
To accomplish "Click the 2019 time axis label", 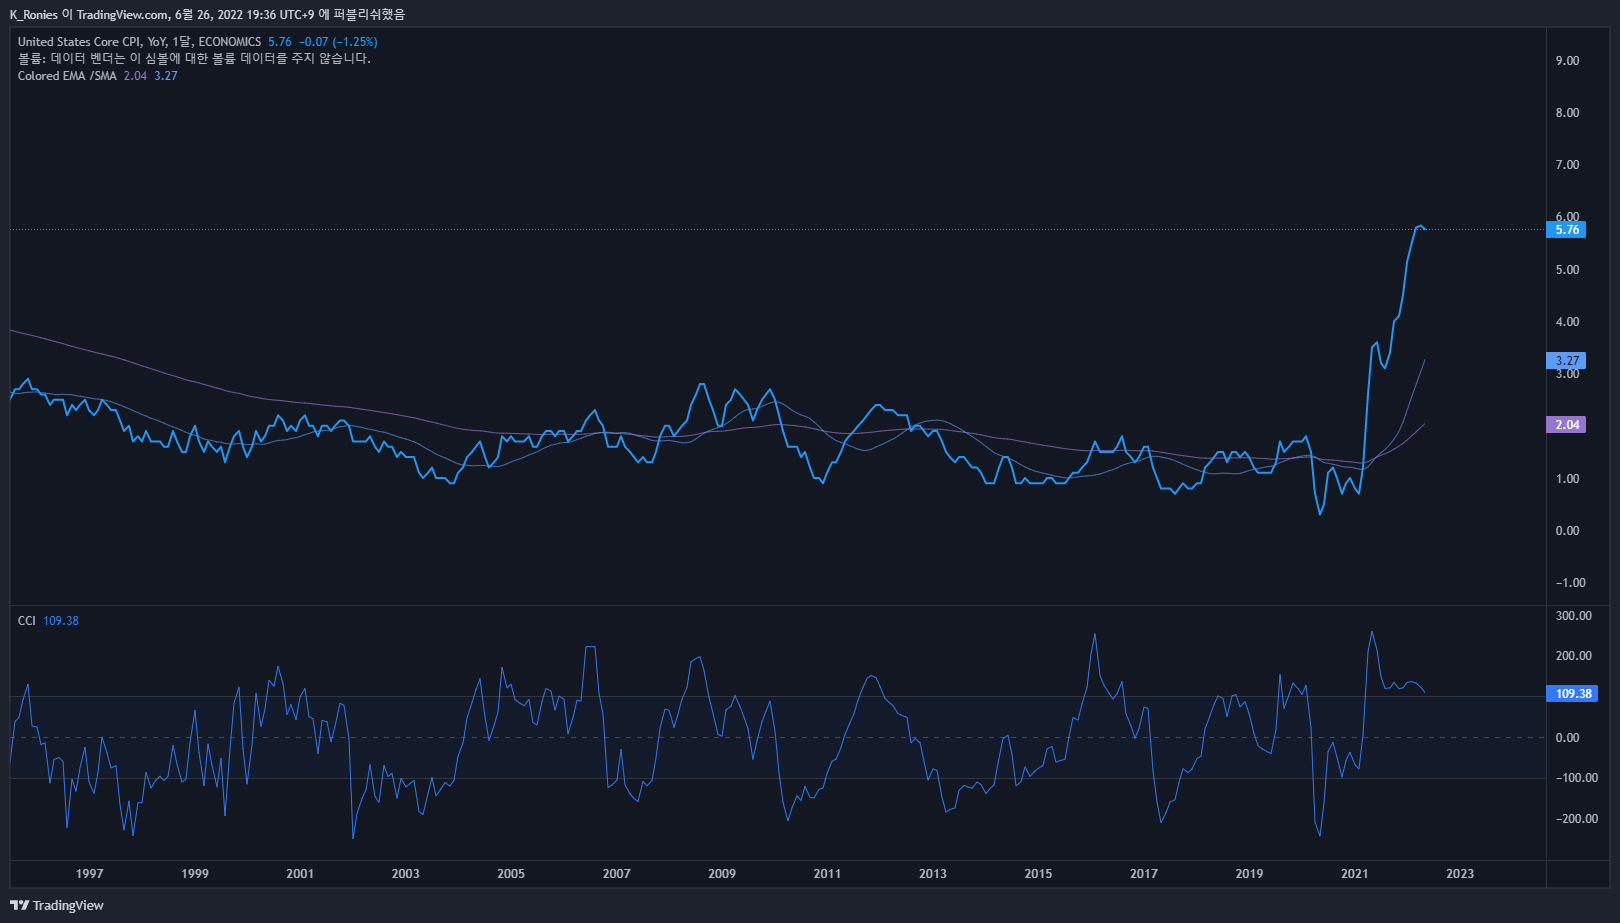I will tap(1249, 874).
